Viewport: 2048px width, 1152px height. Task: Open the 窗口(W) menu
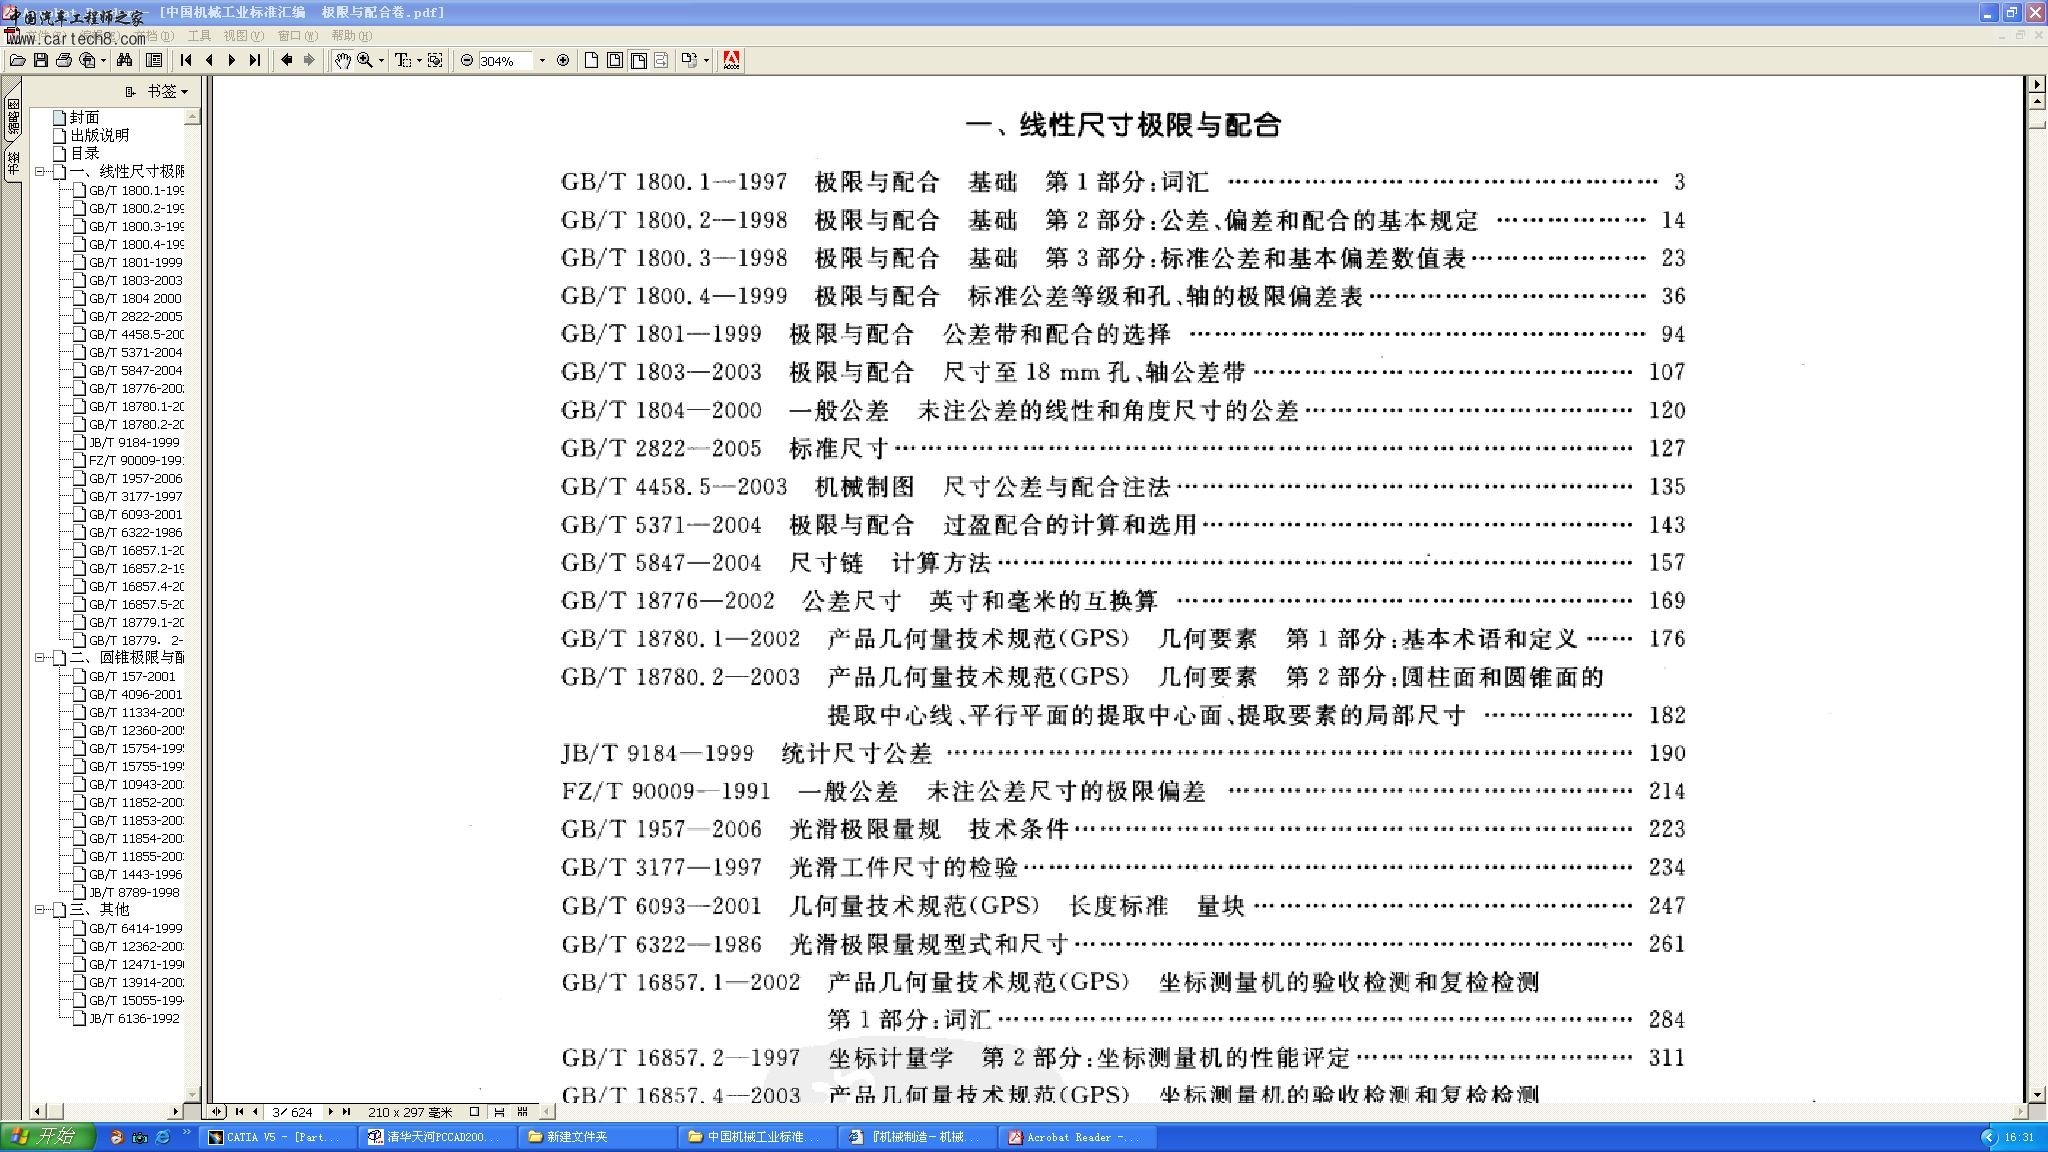[x=297, y=36]
